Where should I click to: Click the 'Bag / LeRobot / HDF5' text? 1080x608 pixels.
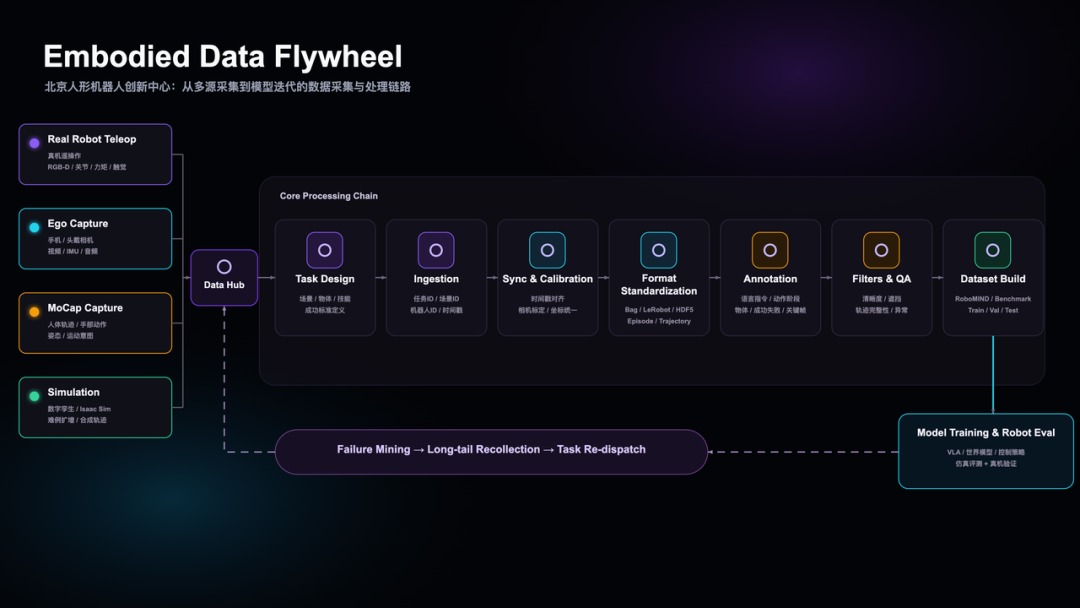tap(658, 310)
